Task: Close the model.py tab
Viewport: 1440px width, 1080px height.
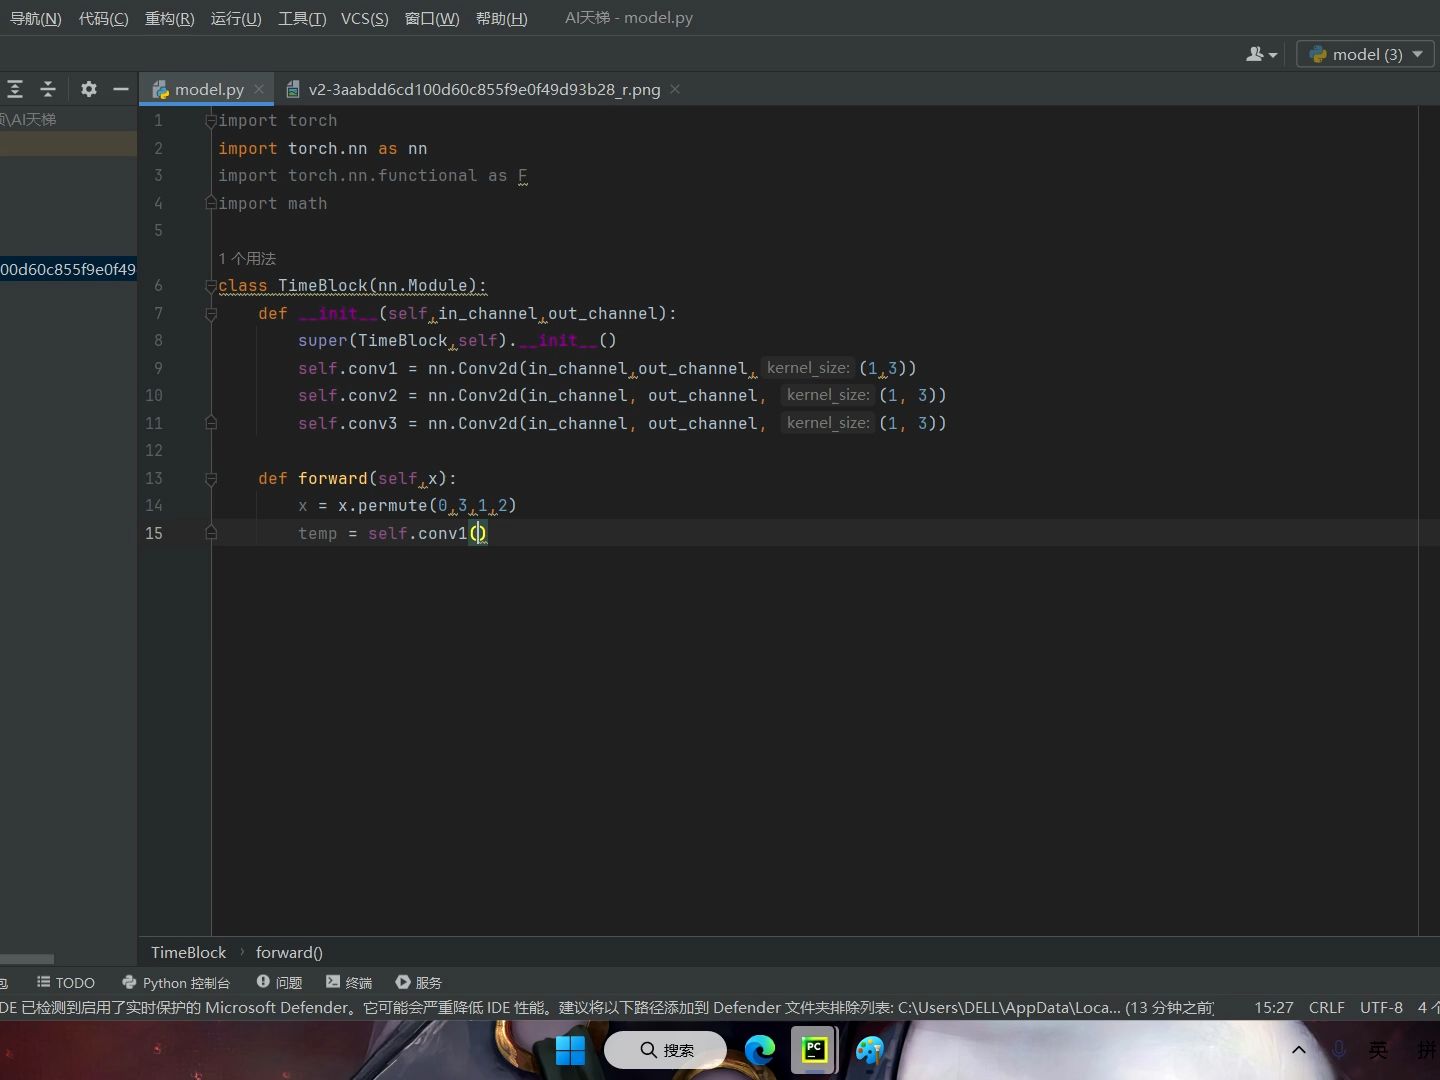Action: [x=259, y=89]
